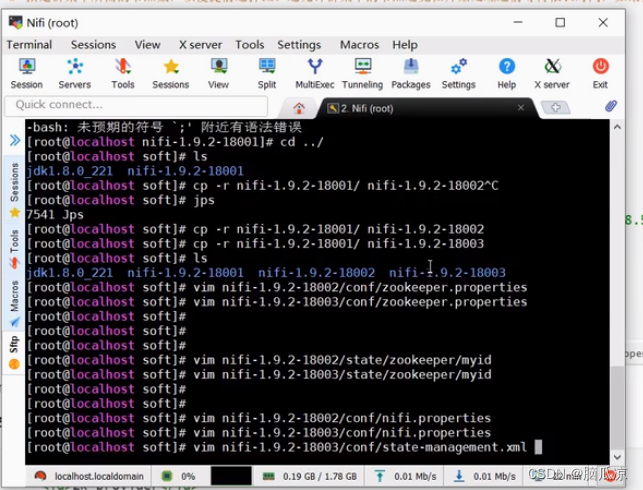The image size is (643, 490).
Task: Click the Help question mark icon
Action: (x=507, y=73)
